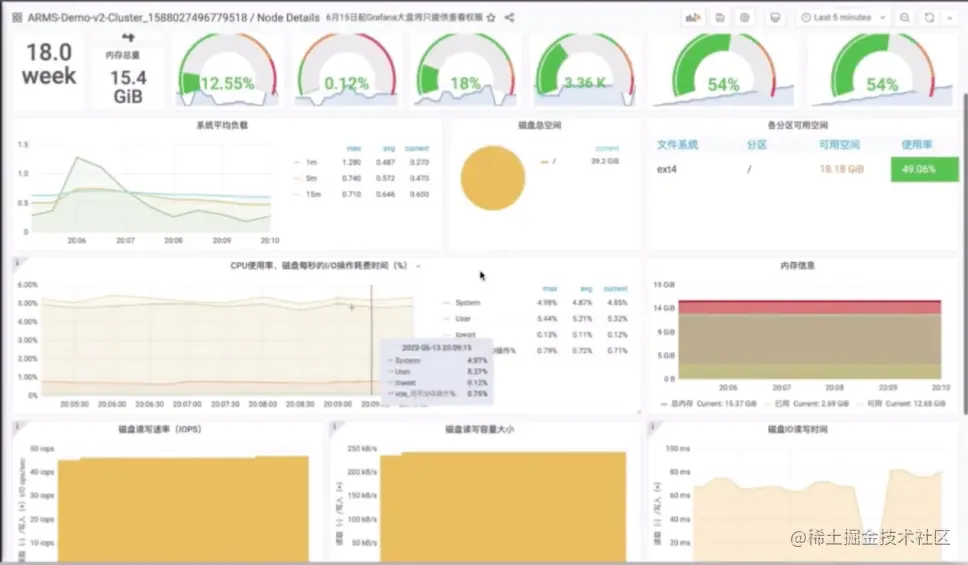This screenshot has width=968, height=565.
Task: Open the Last 5 minutes time picker
Action: point(843,17)
